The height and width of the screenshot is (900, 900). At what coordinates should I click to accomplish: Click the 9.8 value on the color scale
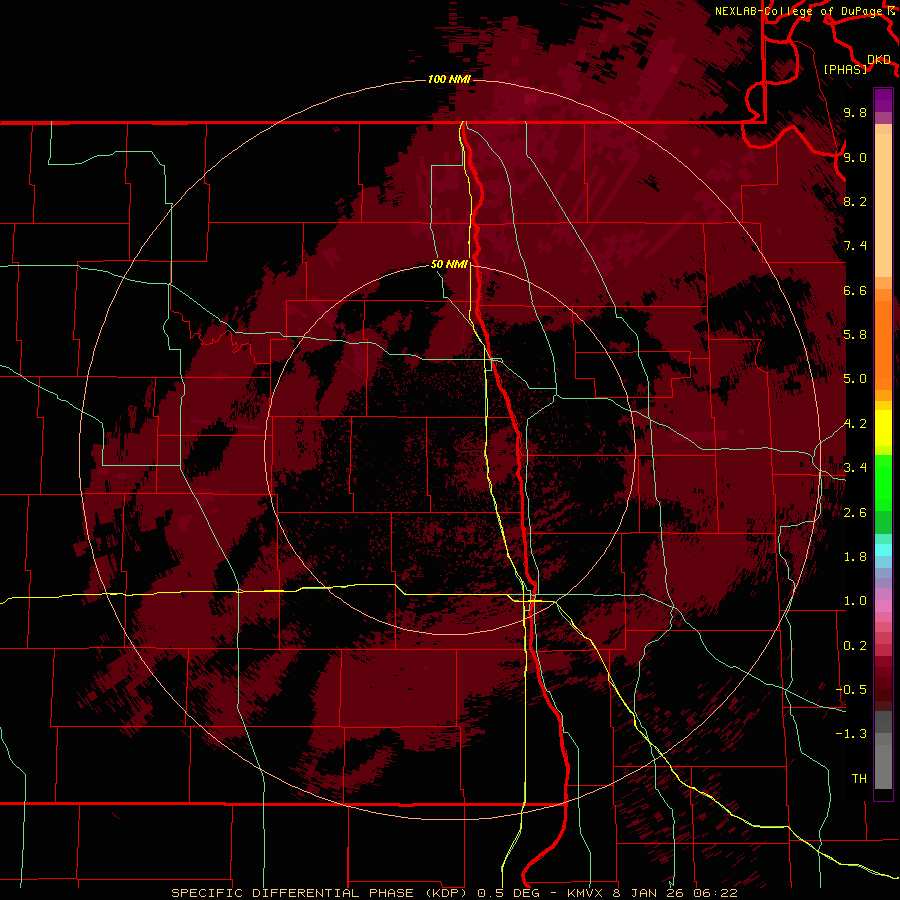pos(855,113)
